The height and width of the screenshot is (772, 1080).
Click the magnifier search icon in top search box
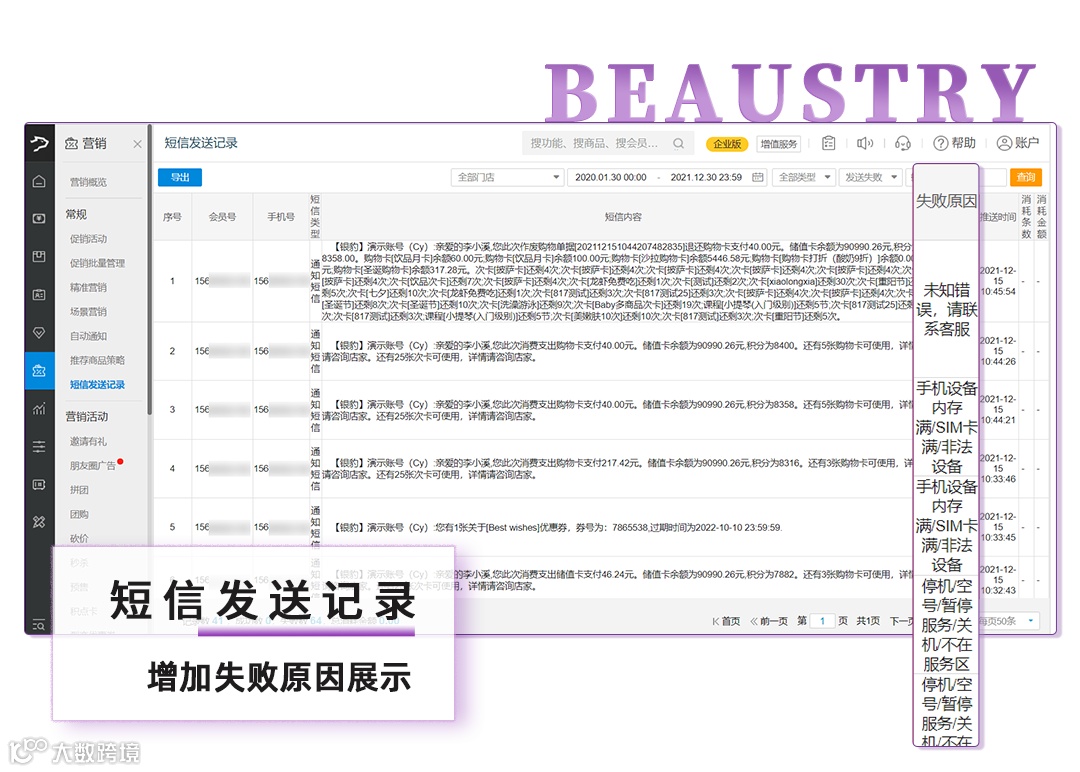click(x=678, y=143)
